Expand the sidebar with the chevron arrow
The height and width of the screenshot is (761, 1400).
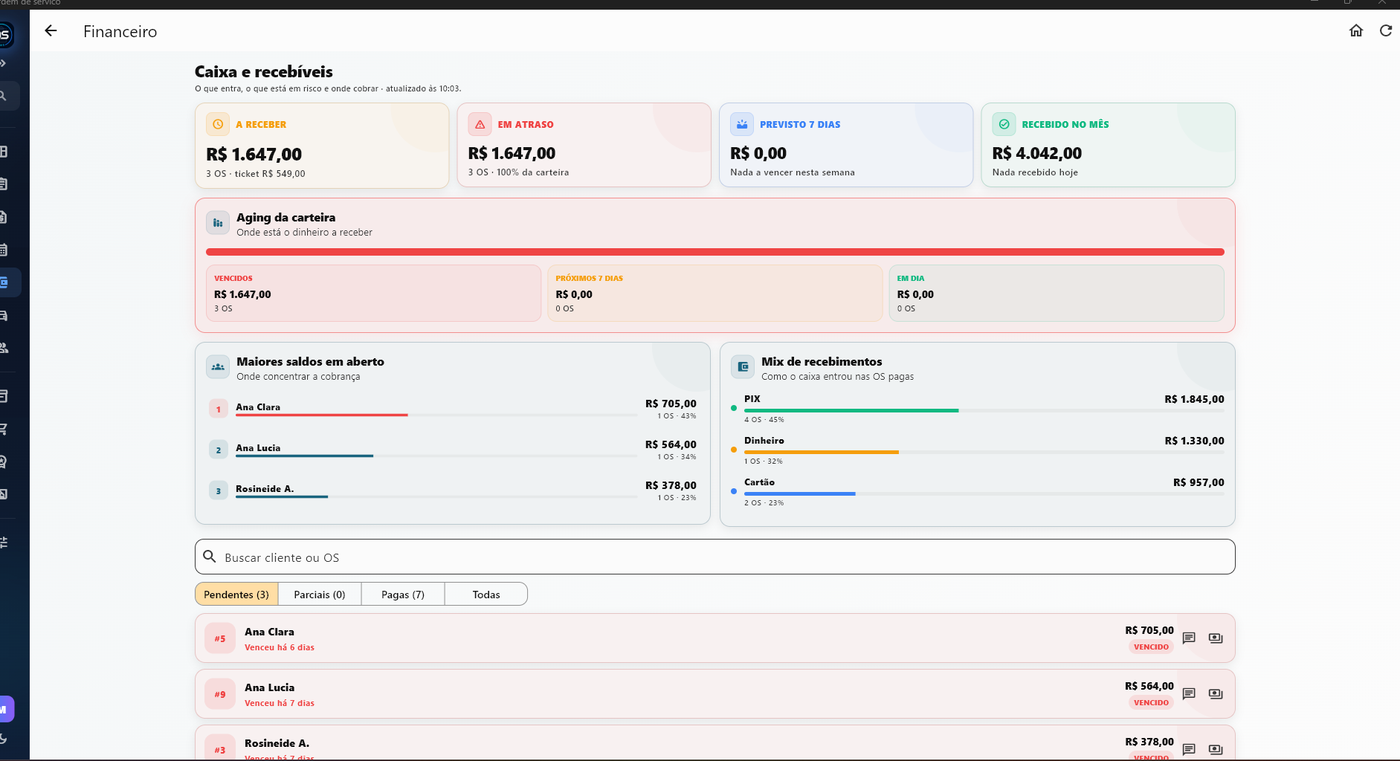3,63
